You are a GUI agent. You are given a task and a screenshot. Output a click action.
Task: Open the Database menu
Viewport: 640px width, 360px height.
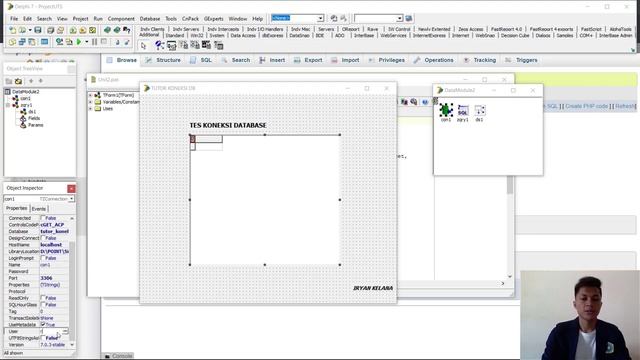tap(150, 19)
